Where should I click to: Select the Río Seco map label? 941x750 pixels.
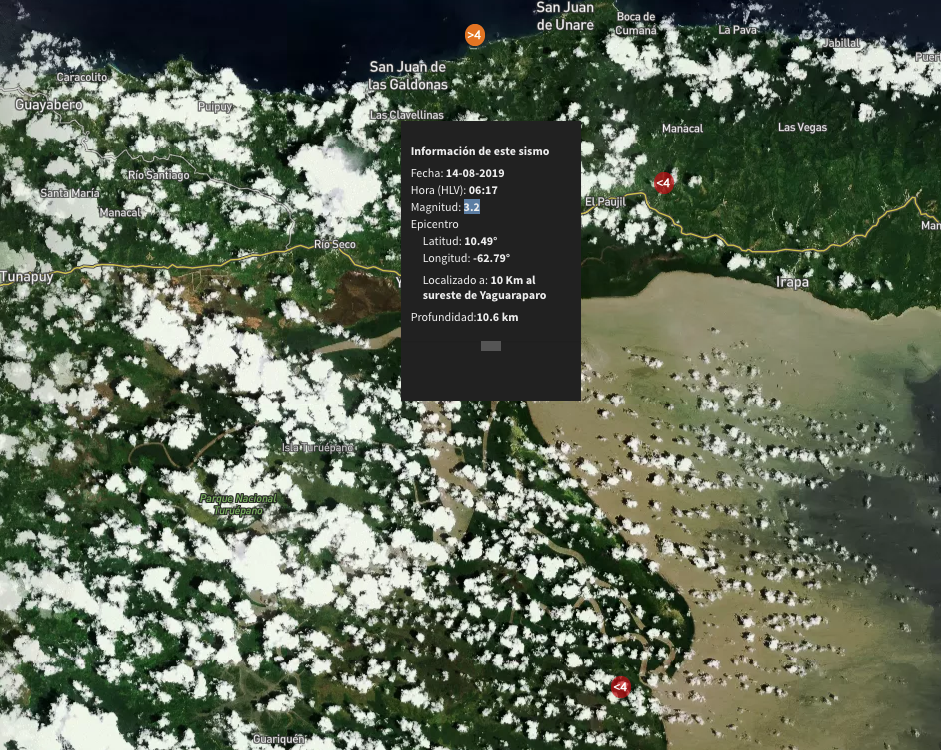tap(334, 244)
